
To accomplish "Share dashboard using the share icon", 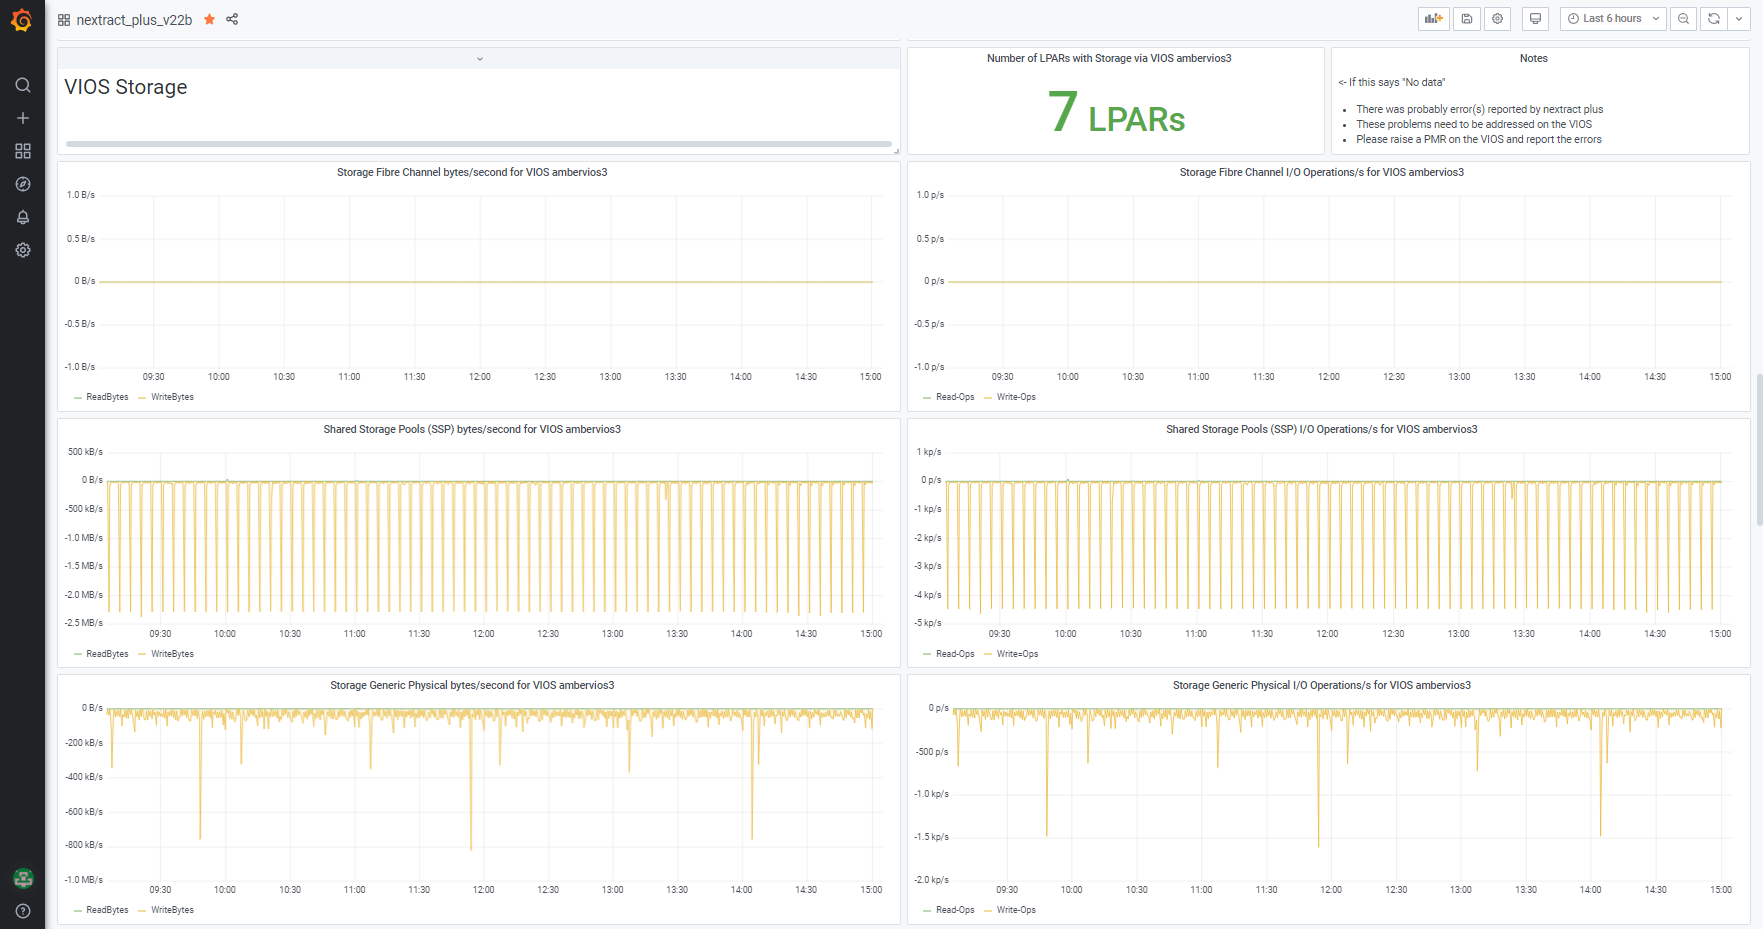I will pos(232,19).
